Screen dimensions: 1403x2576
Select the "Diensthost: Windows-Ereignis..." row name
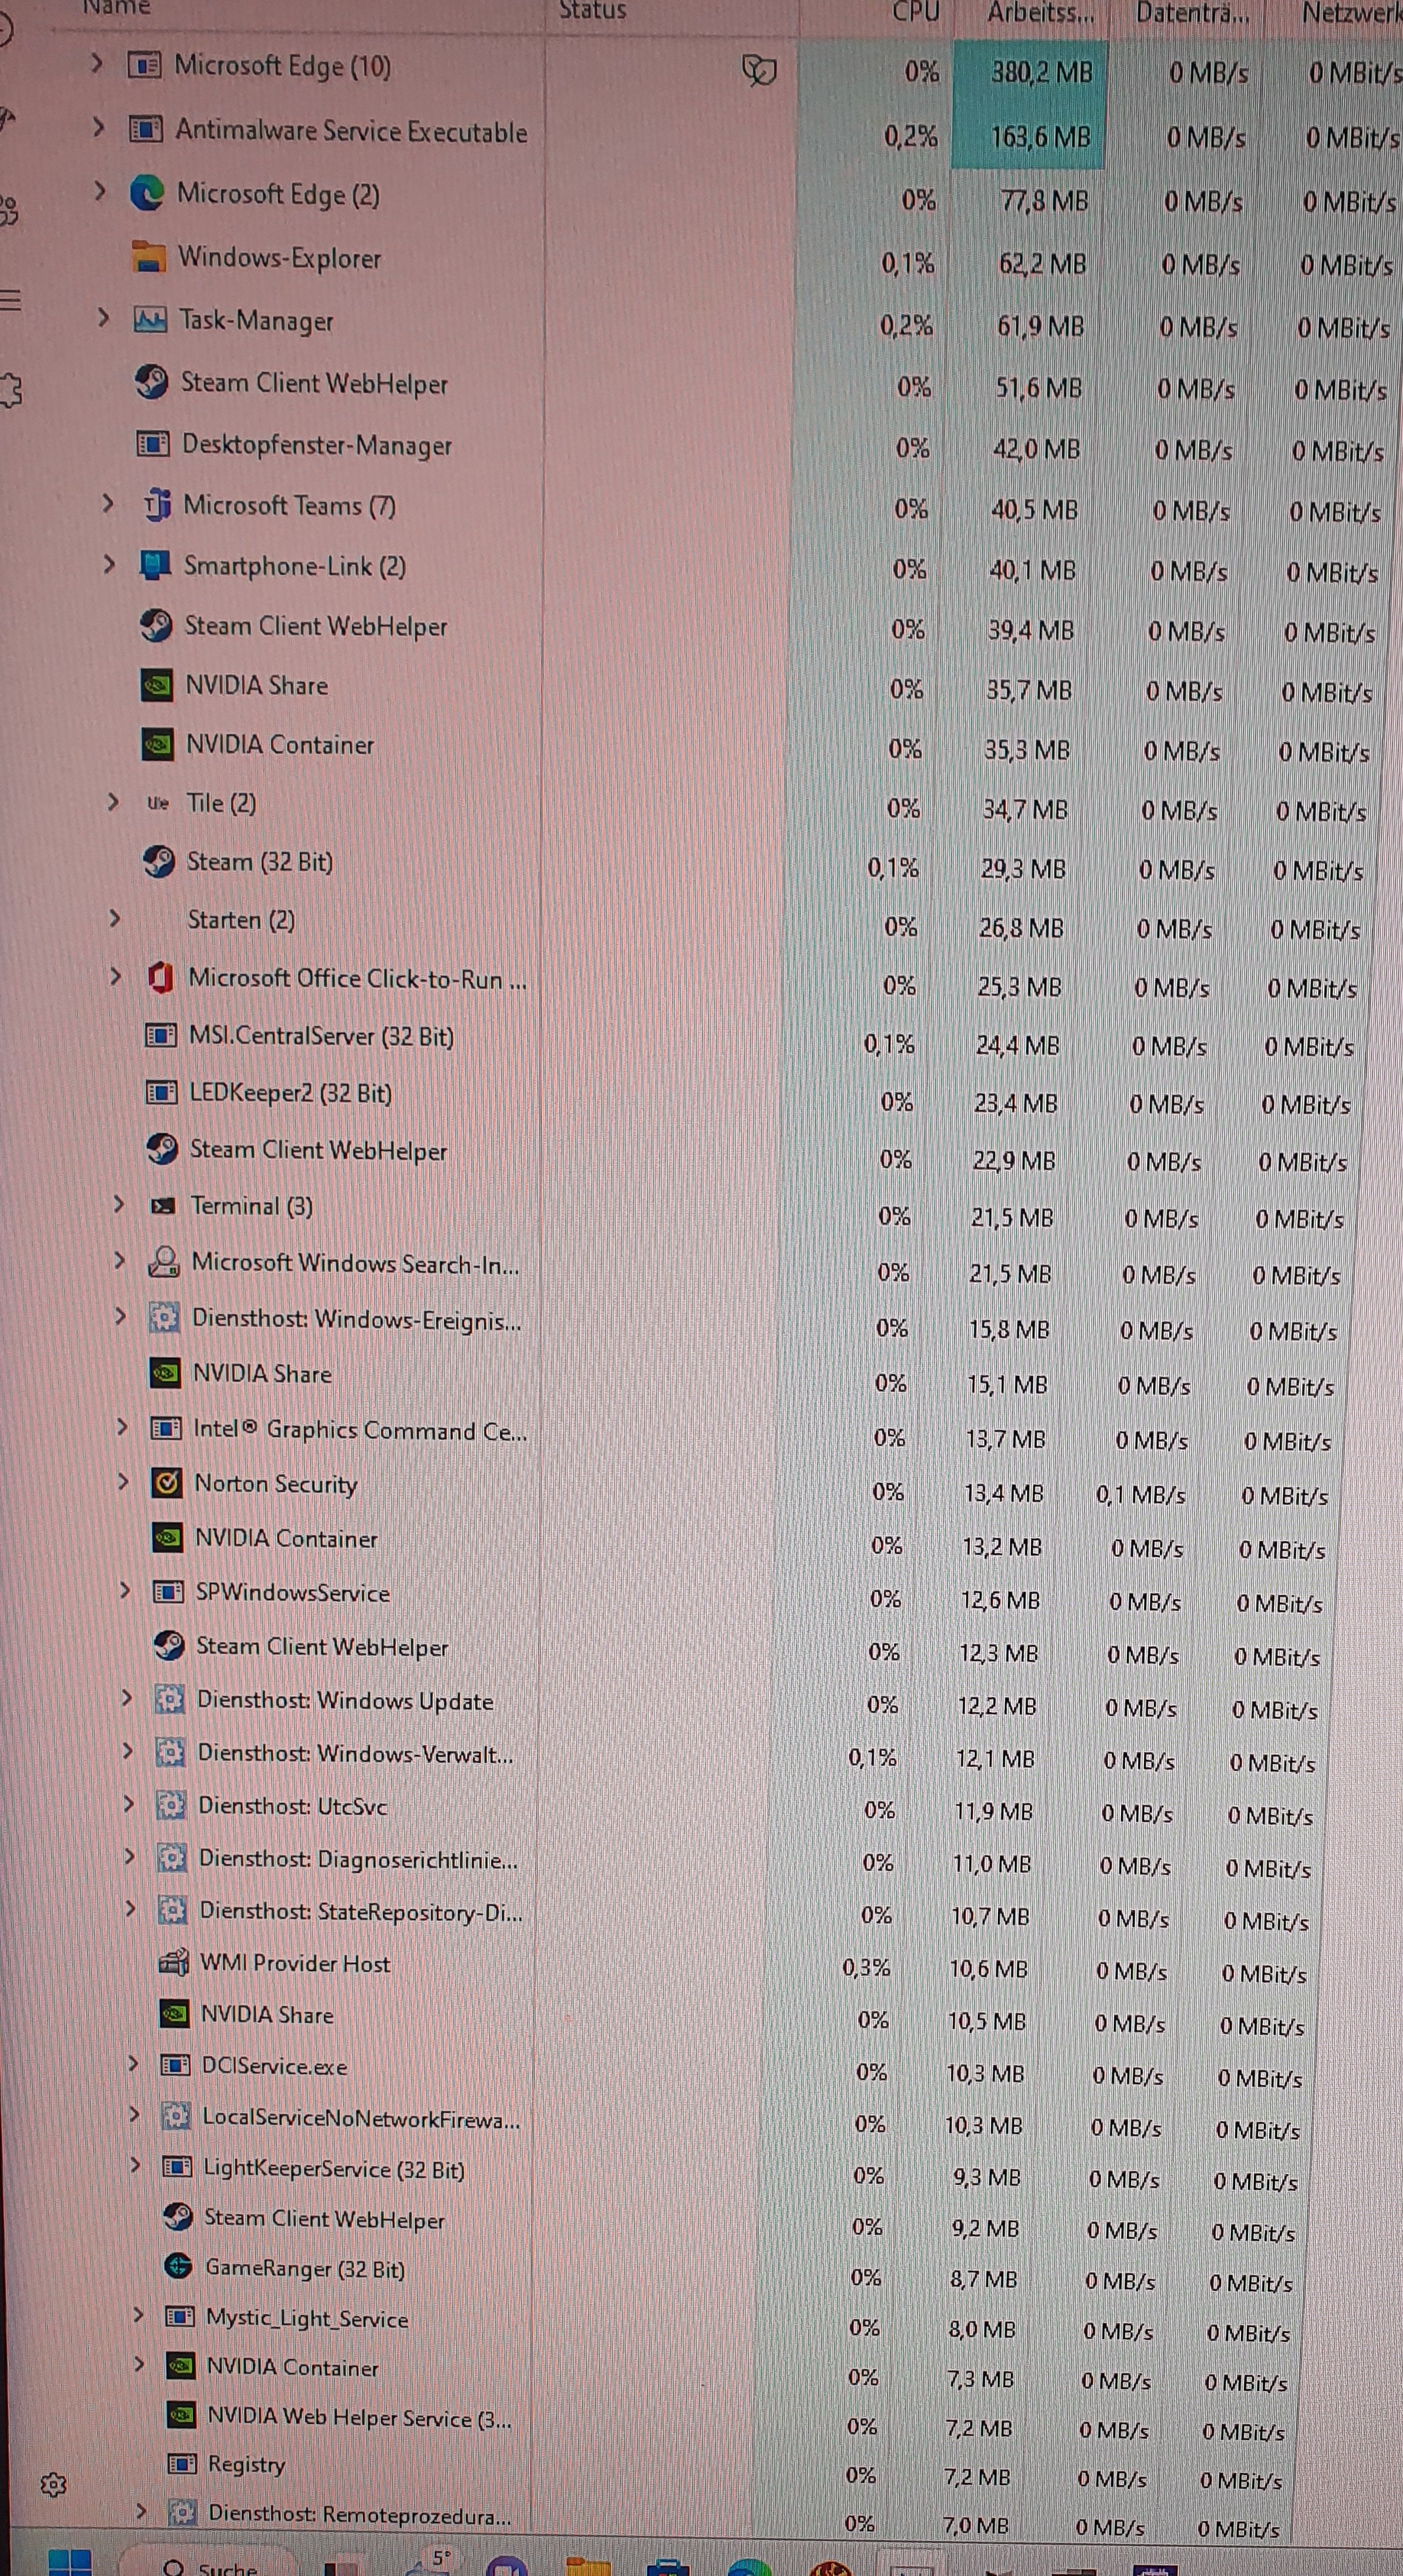pyautogui.click(x=357, y=1319)
